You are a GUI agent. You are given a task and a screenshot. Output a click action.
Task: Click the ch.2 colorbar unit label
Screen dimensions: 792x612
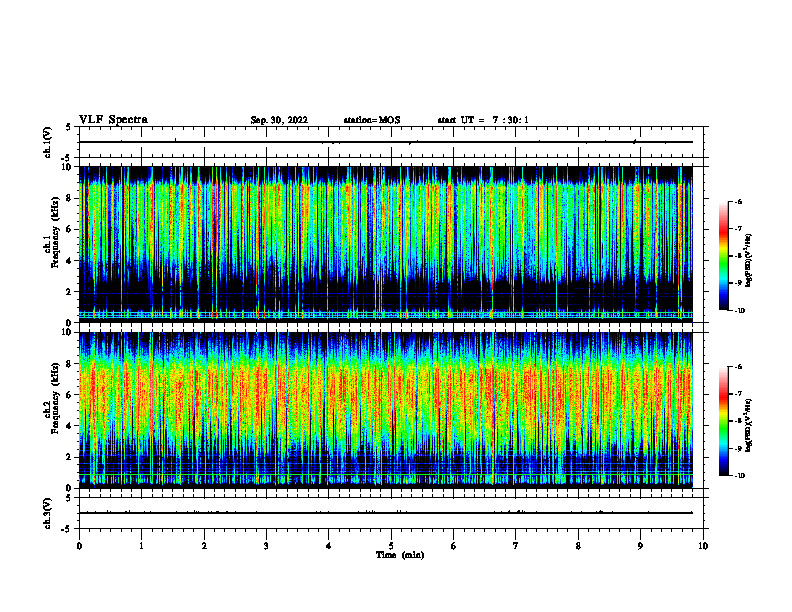[749, 425]
